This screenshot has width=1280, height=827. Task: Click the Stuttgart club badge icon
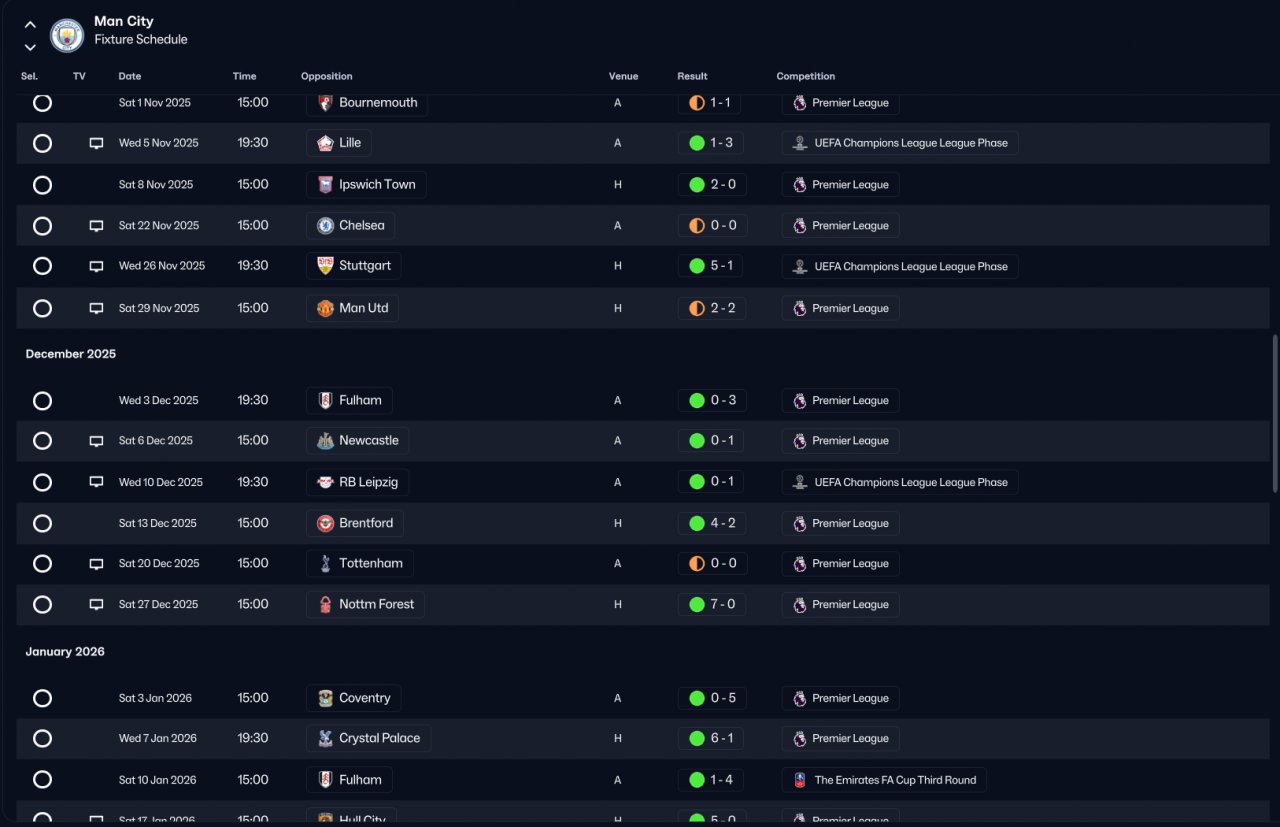coord(325,266)
